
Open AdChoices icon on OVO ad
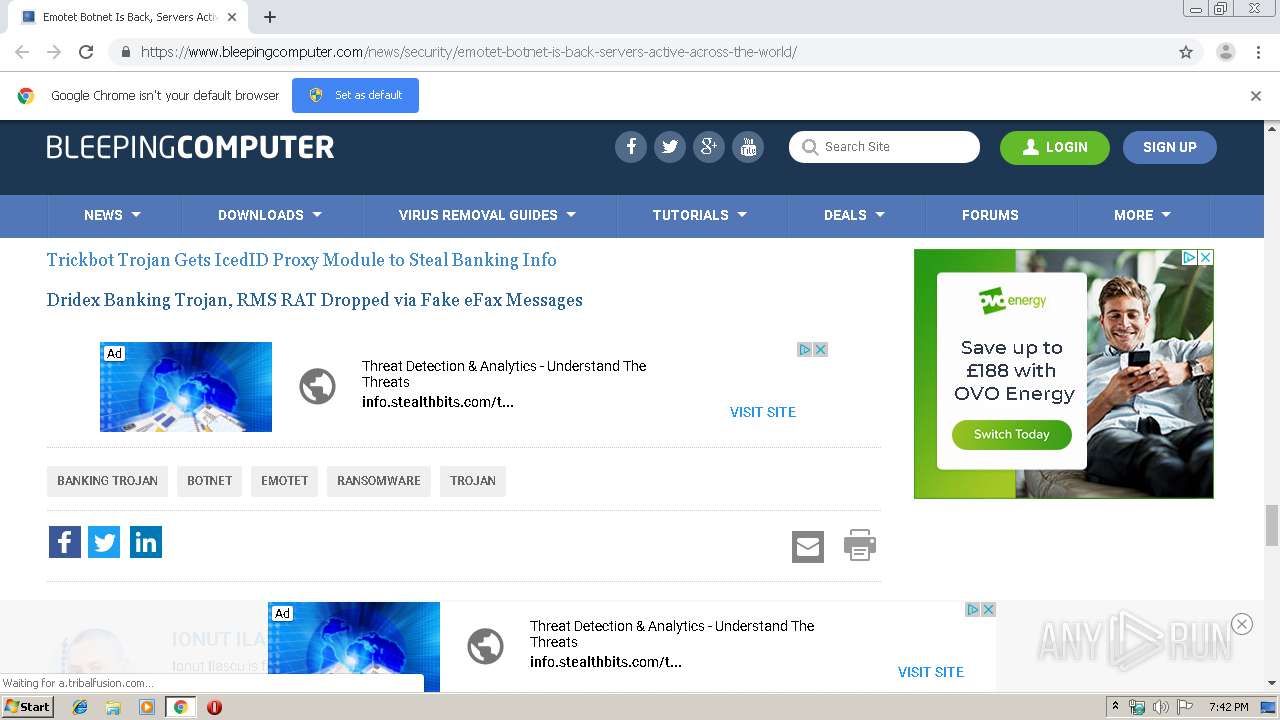click(1190, 257)
